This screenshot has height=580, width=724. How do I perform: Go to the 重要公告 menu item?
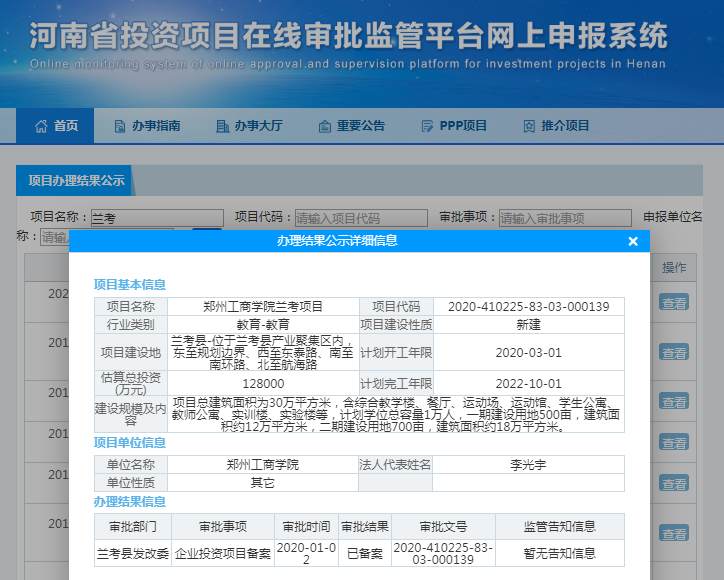360,126
